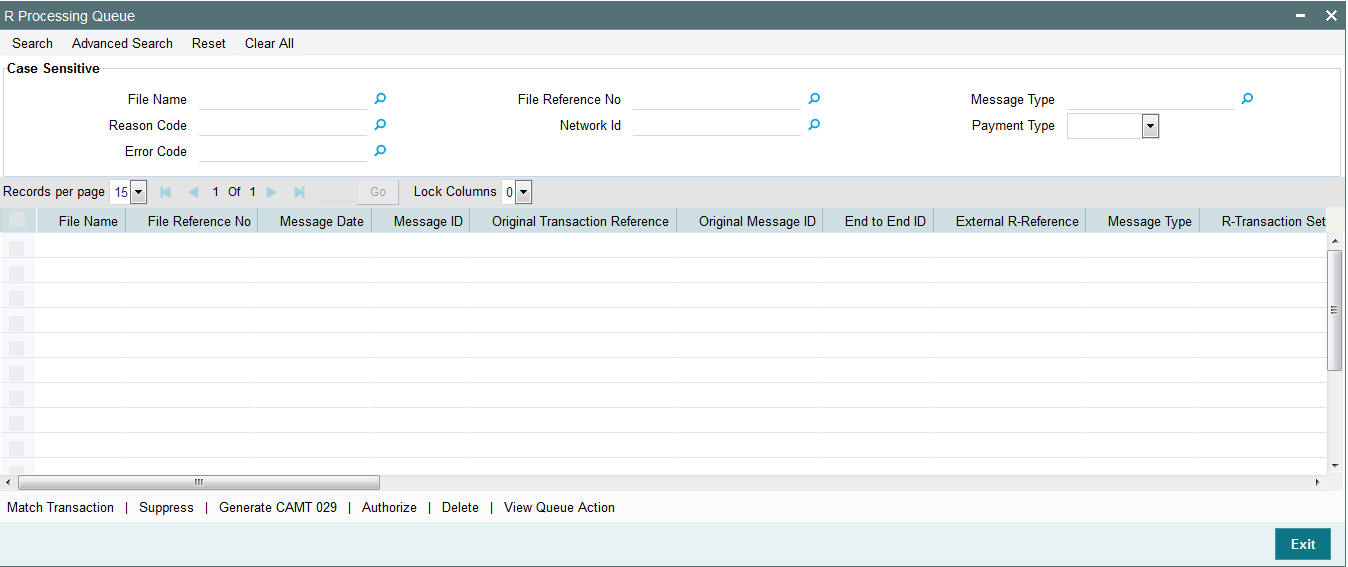Open Advanced Search option
Image resolution: width=1348 pixels, height=567 pixels.
(x=122, y=43)
